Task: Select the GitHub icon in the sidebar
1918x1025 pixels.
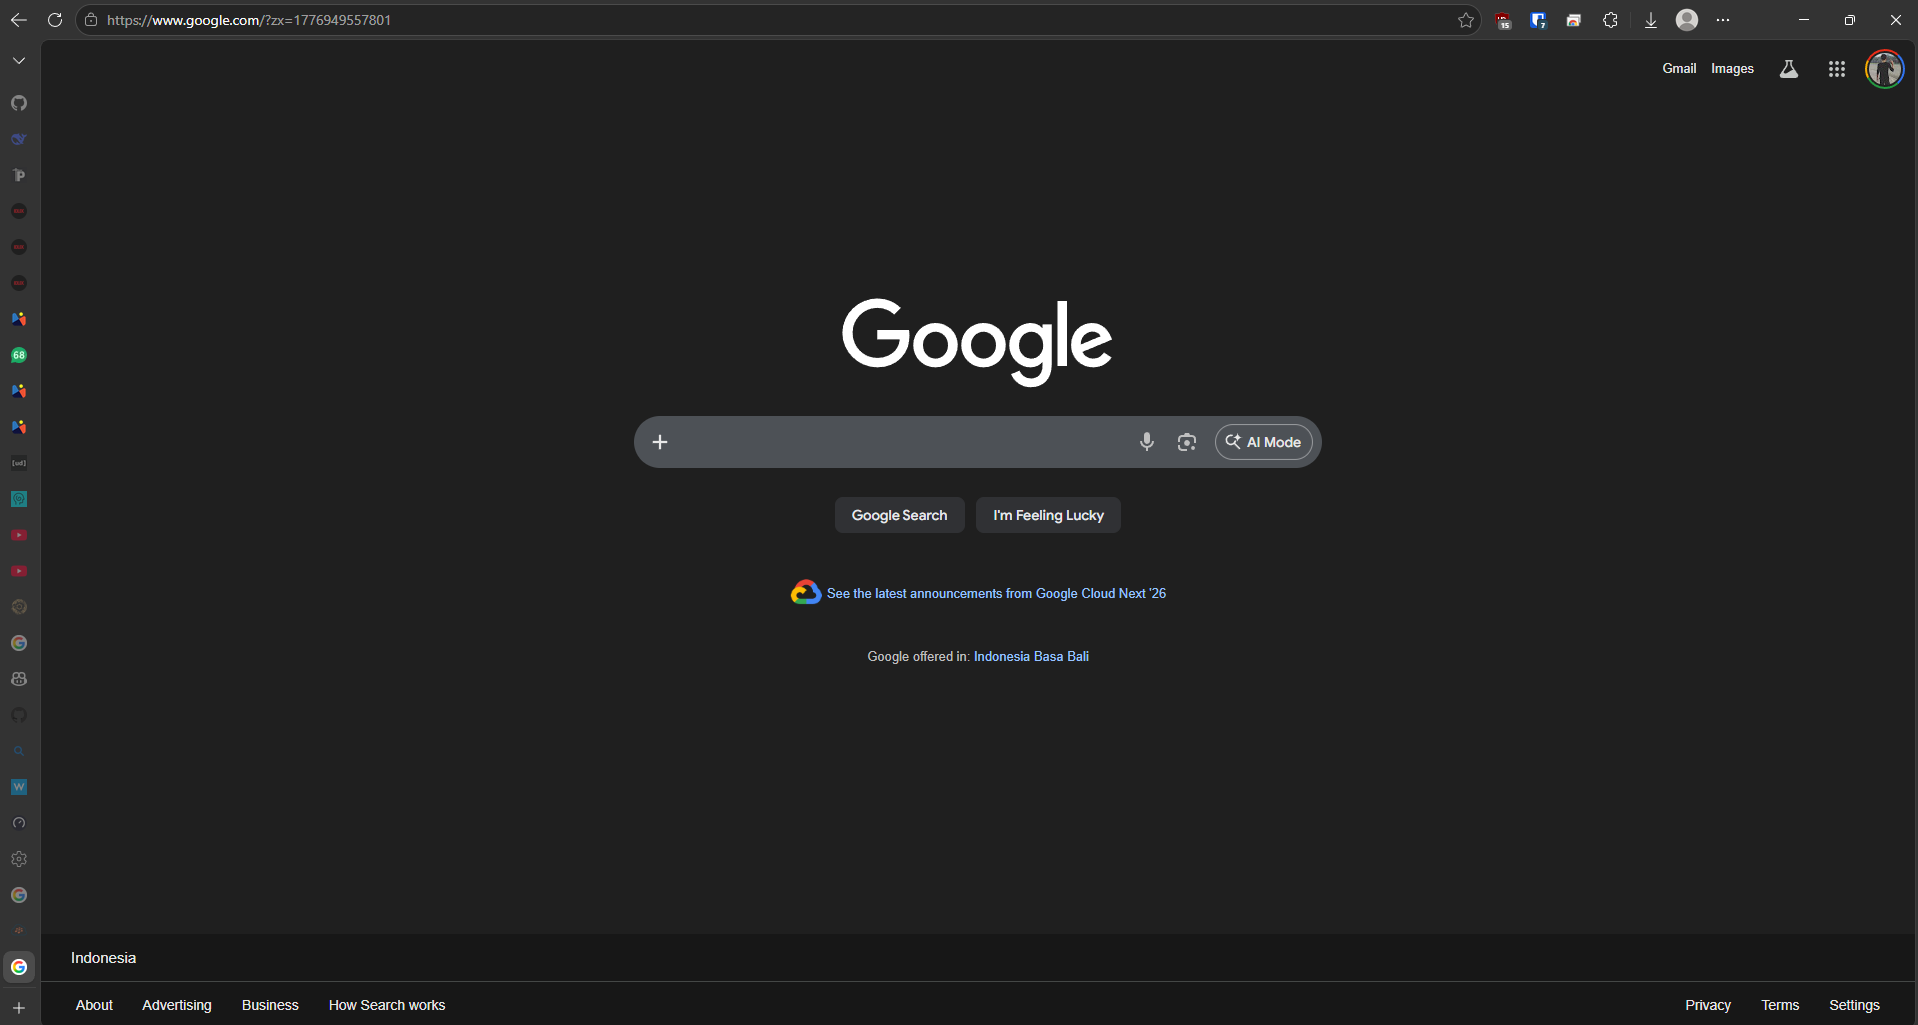Action: pos(18,103)
